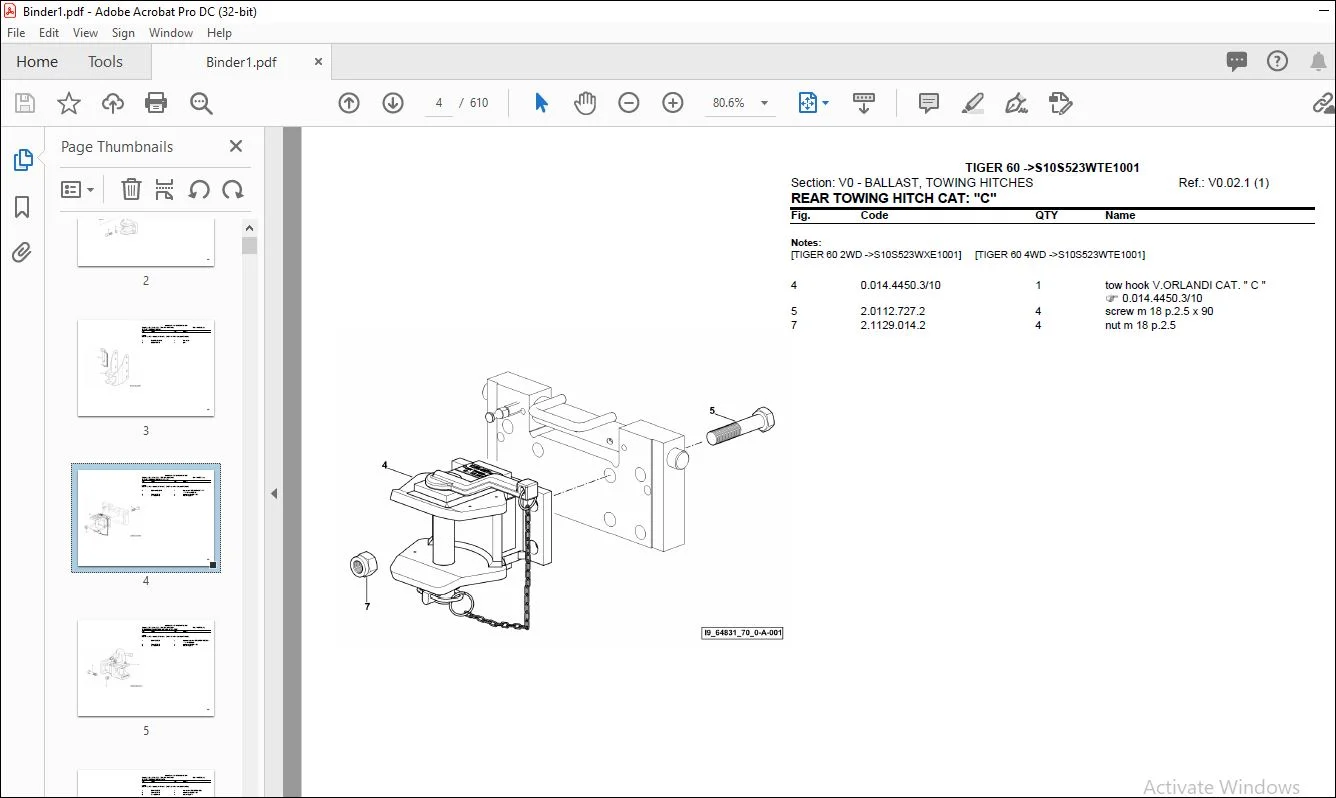
Task: Switch to the Tools tab
Action: [x=105, y=62]
